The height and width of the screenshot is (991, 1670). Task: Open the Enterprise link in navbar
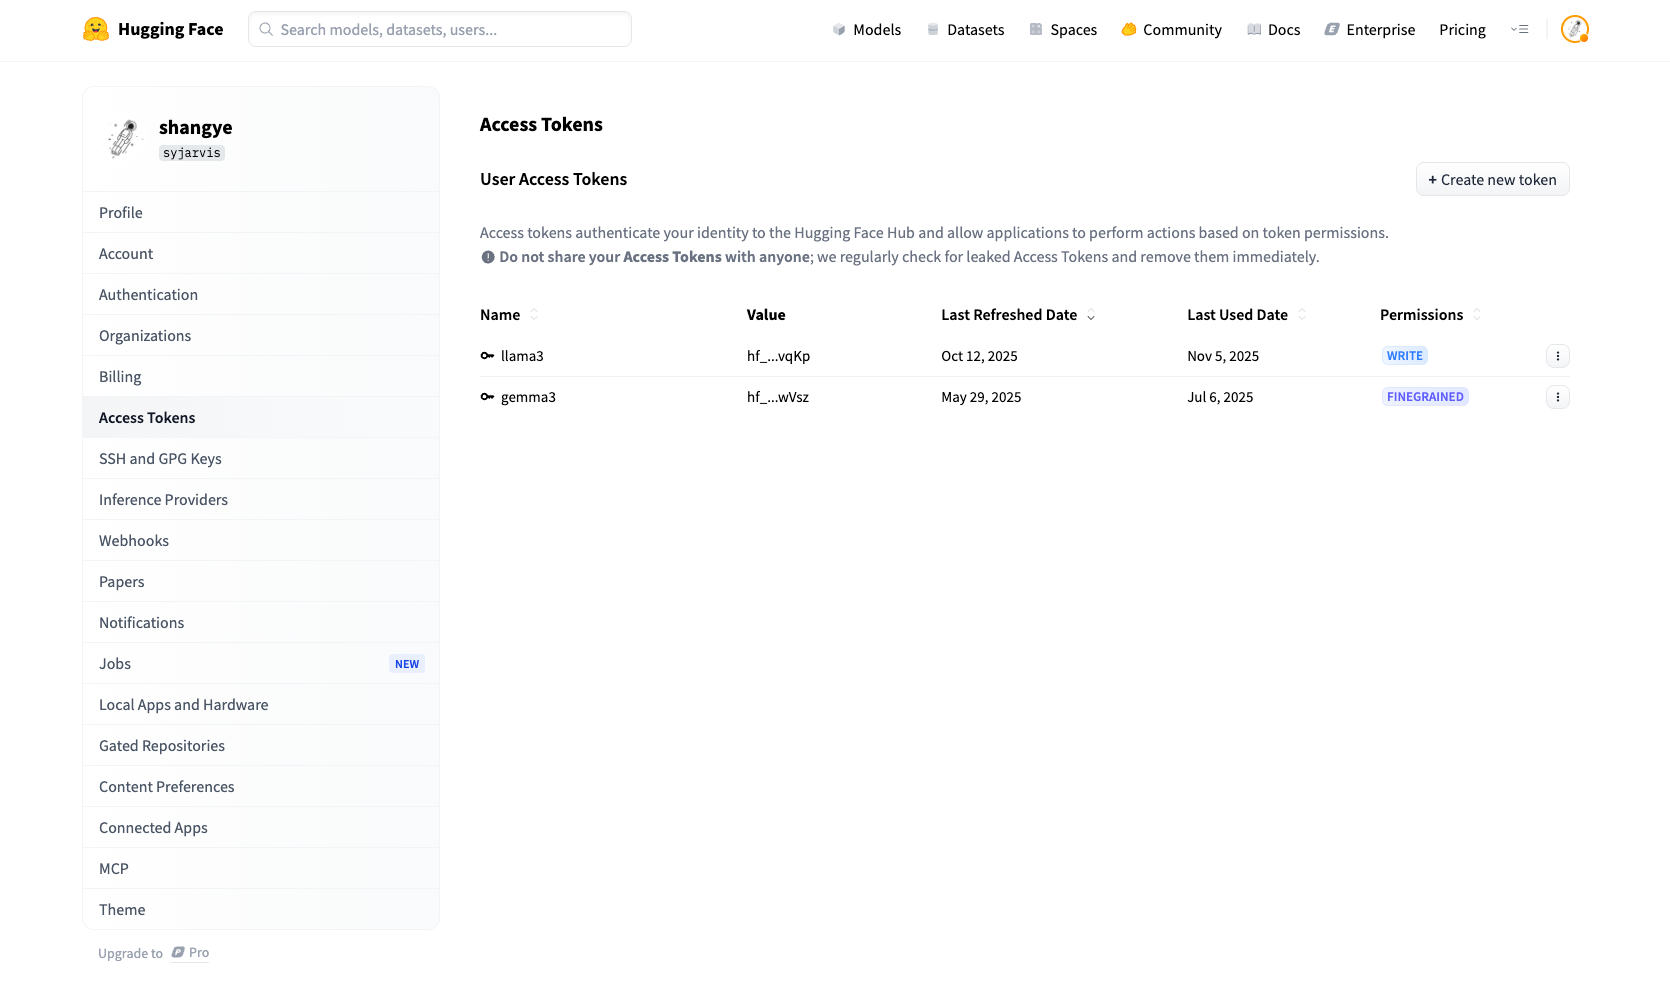[x=1370, y=30]
